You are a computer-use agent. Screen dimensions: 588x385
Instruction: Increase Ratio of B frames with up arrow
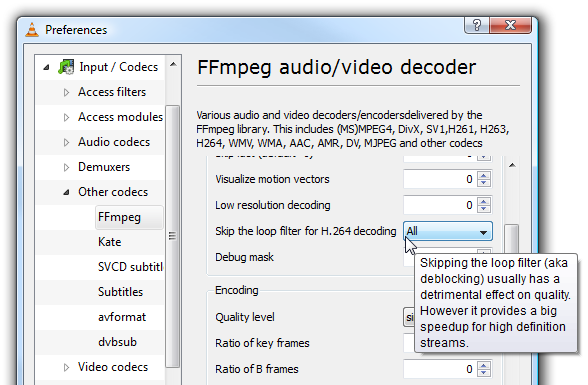[x=484, y=366]
